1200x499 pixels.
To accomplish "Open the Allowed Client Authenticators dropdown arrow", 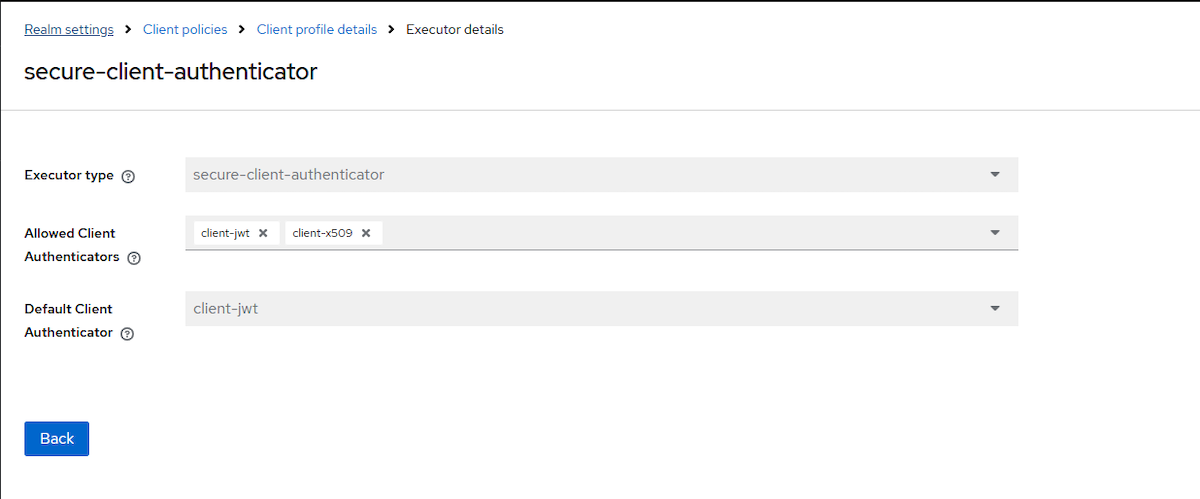I will 995,232.
